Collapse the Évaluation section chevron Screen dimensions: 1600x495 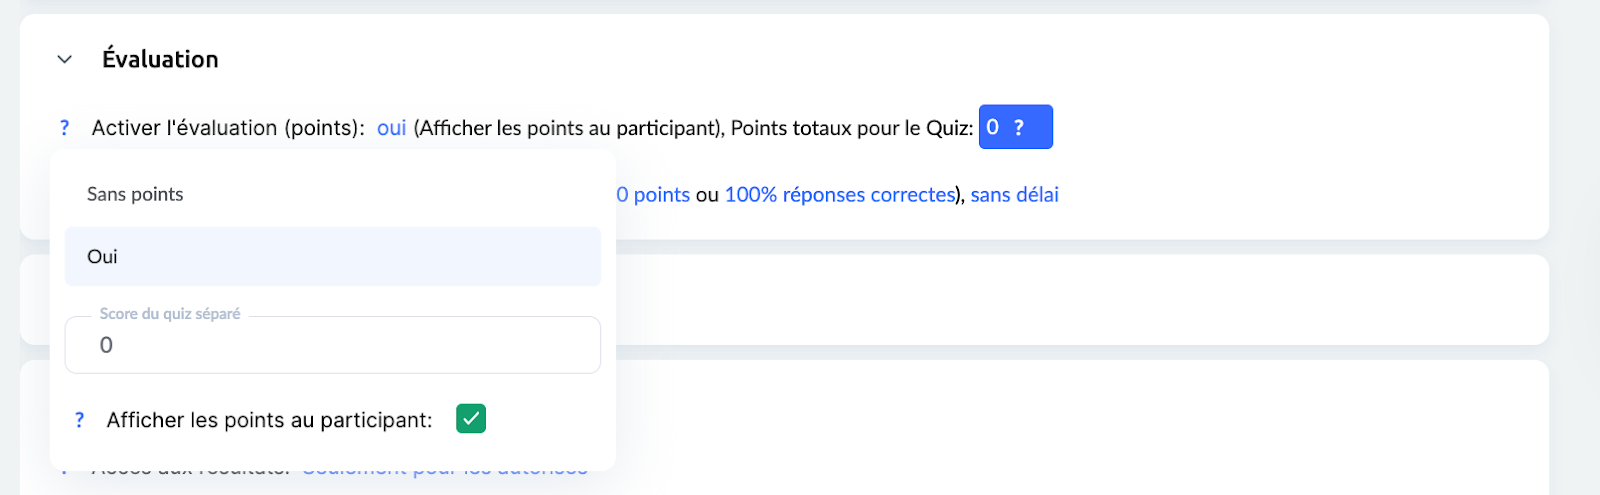[x=65, y=59]
